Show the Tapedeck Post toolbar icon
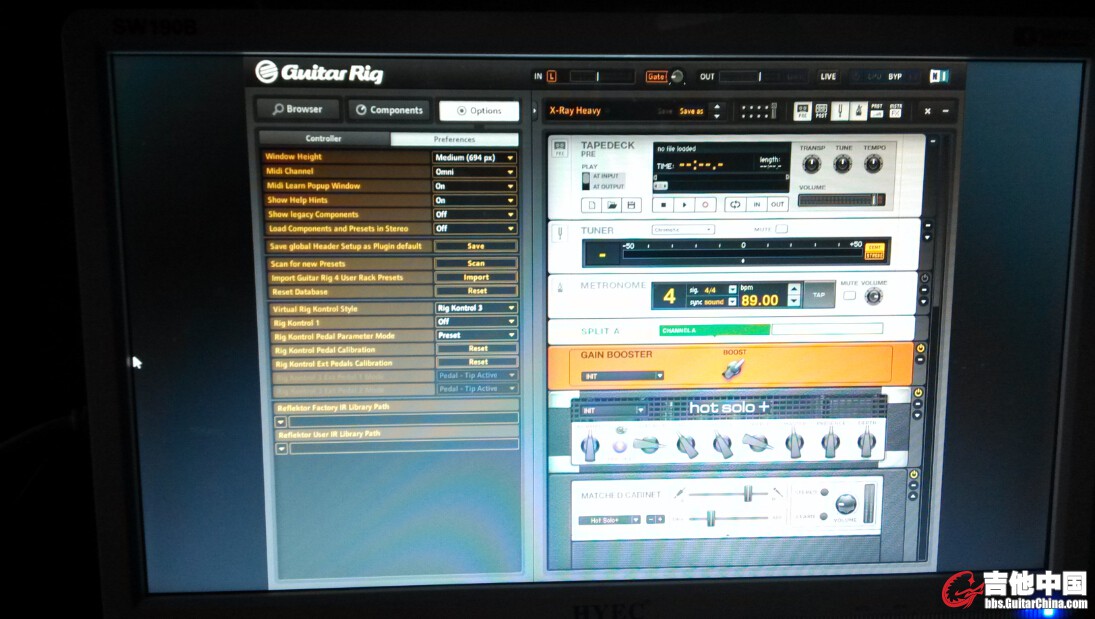Image resolution: width=1095 pixels, height=619 pixels. click(x=821, y=110)
